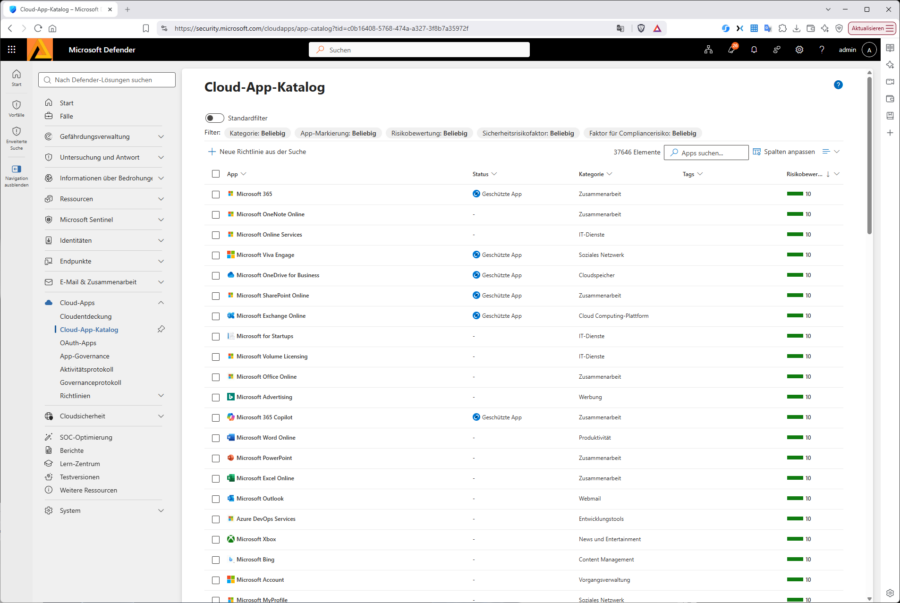Check the Microsoft OneNote Online row checkbox
The width and height of the screenshot is (900, 603).
[x=216, y=215]
